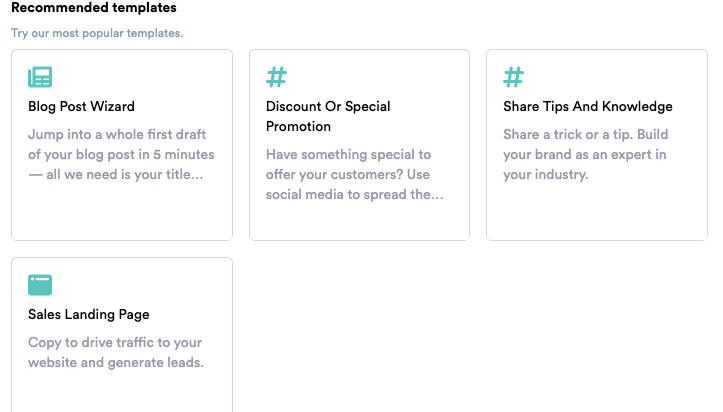Click the hashtag icon on Discount Or Special Promotion
The image size is (723, 412).
(x=277, y=77)
